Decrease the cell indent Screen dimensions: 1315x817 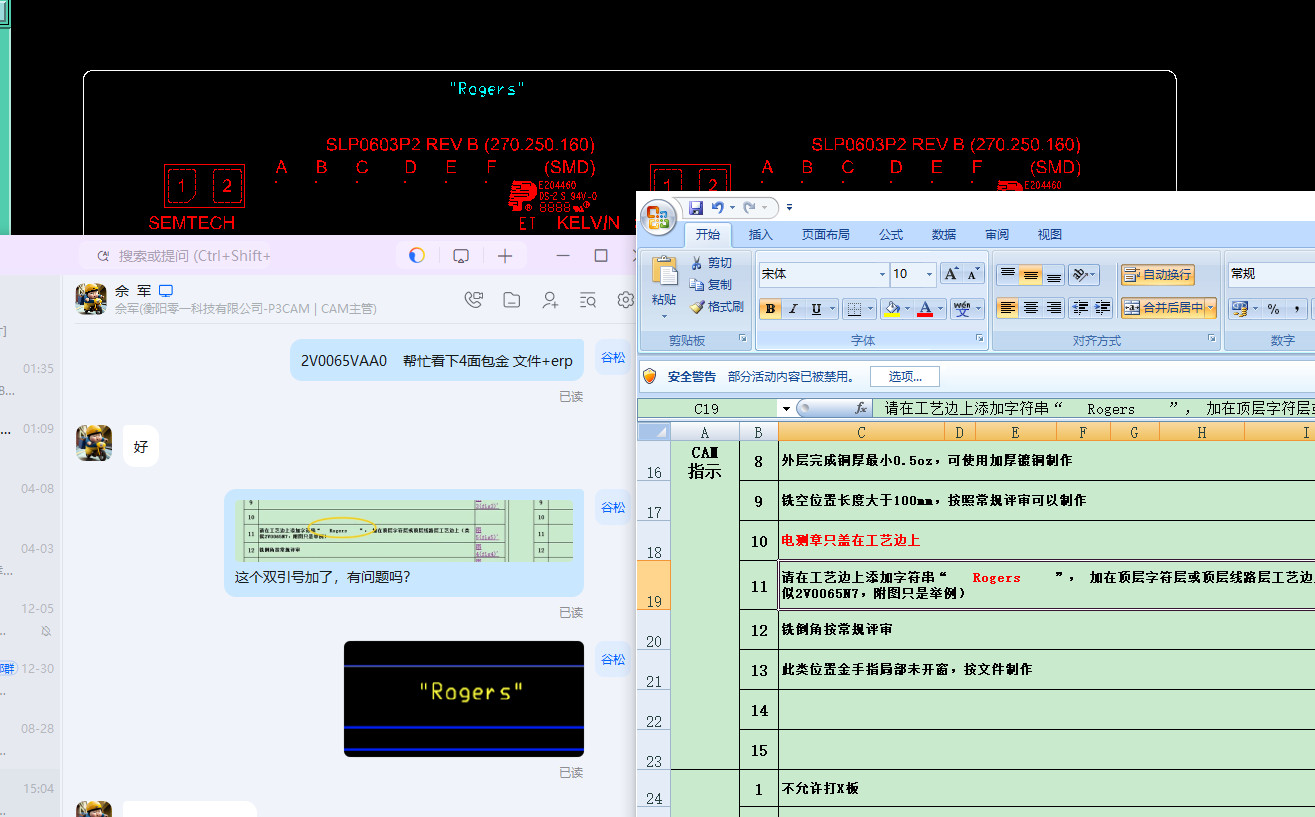tap(1080, 308)
